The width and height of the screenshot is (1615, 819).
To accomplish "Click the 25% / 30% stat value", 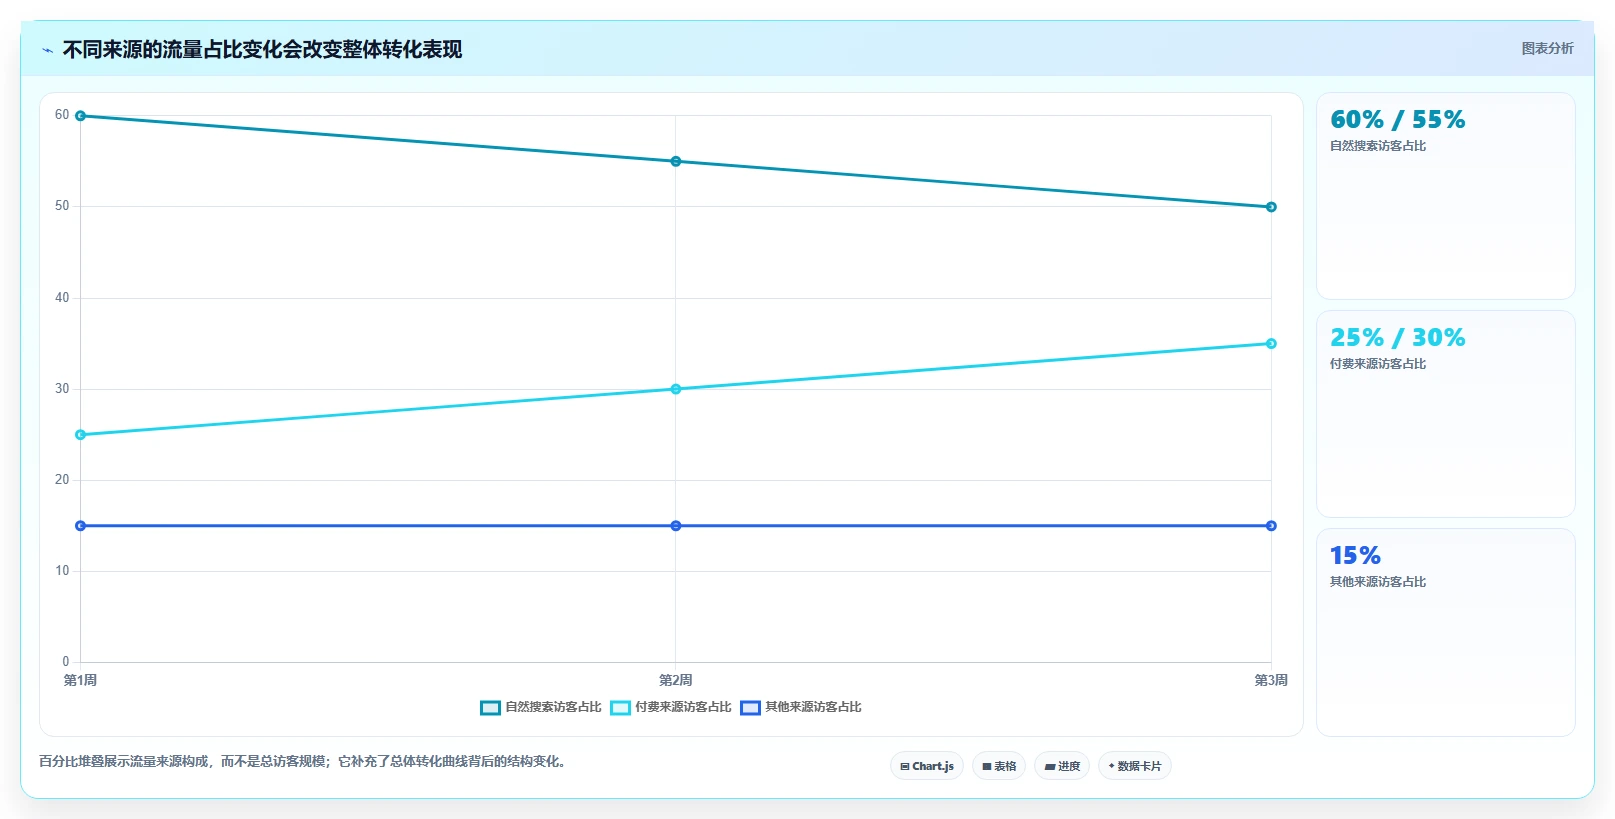I will [1397, 338].
